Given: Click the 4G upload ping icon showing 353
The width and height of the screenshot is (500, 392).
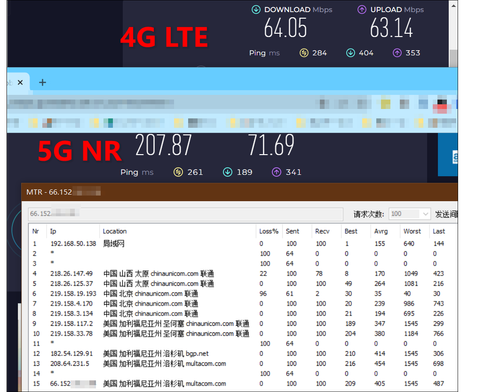Looking at the screenshot, I should tap(397, 53).
